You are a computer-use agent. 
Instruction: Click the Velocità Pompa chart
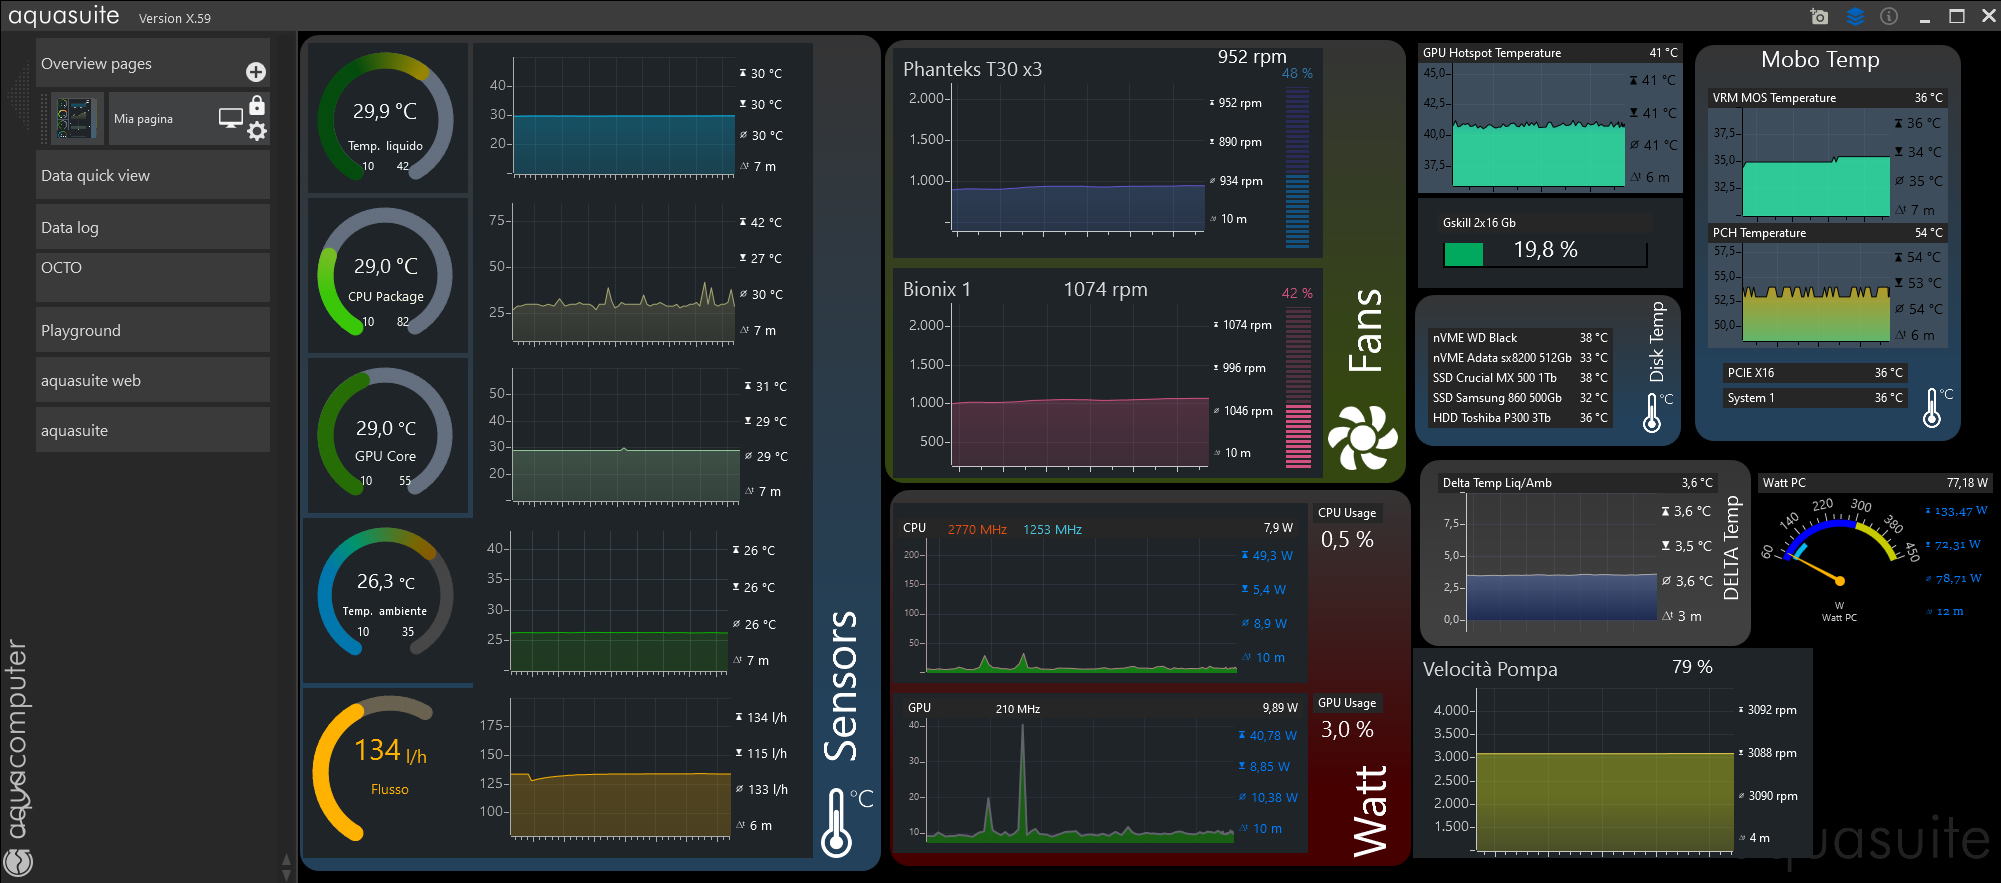[x=1604, y=770]
